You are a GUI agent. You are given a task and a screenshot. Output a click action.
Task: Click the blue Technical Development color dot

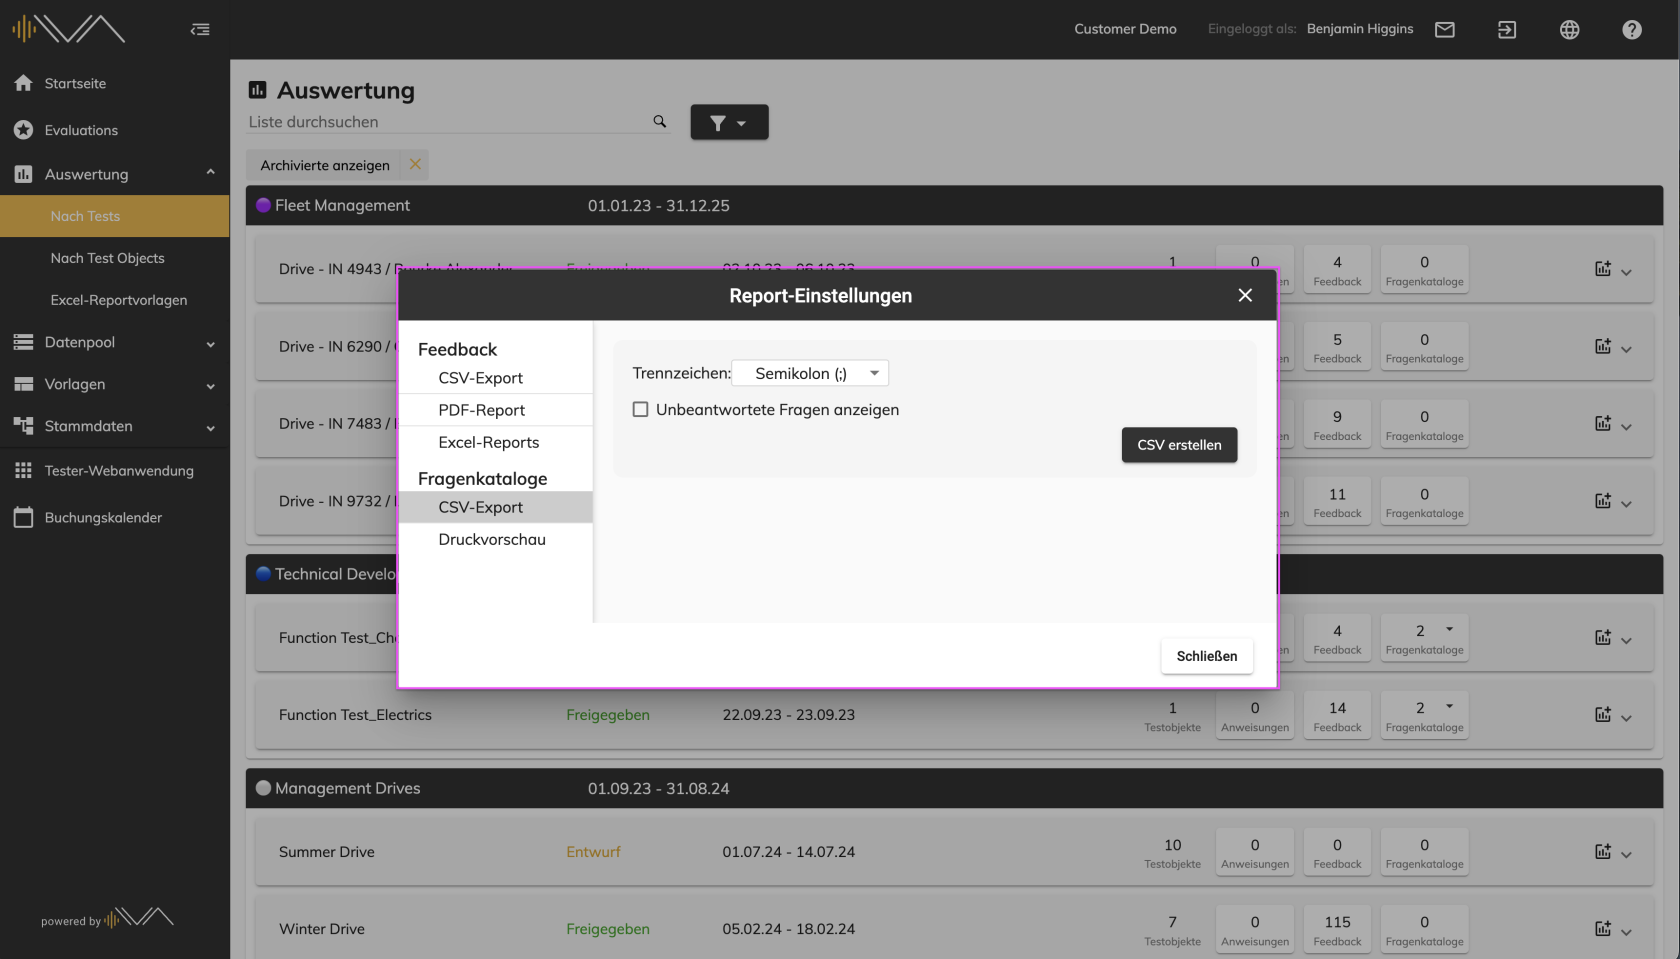click(263, 574)
